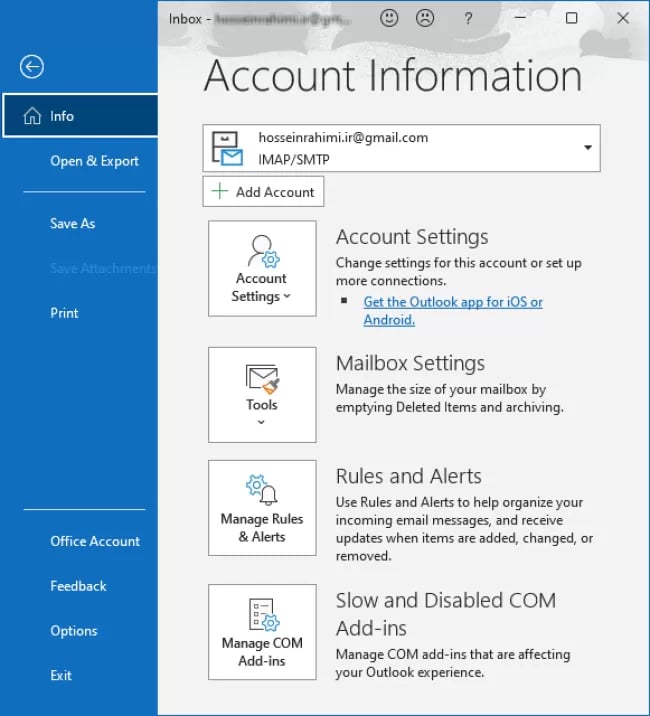
Task: Send a frown feedback face icon
Action: 425,18
